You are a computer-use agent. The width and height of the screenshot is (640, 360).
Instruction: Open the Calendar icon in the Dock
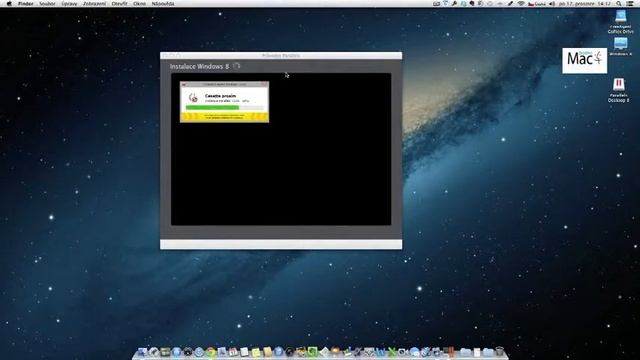[233, 352]
